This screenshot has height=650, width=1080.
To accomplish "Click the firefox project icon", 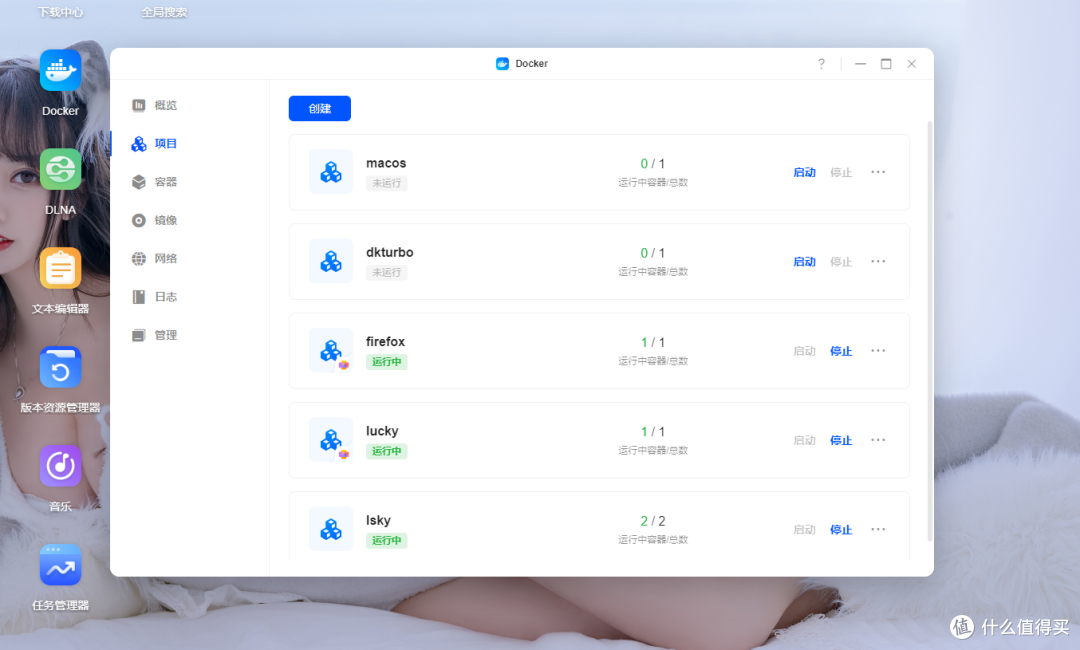I will (331, 350).
